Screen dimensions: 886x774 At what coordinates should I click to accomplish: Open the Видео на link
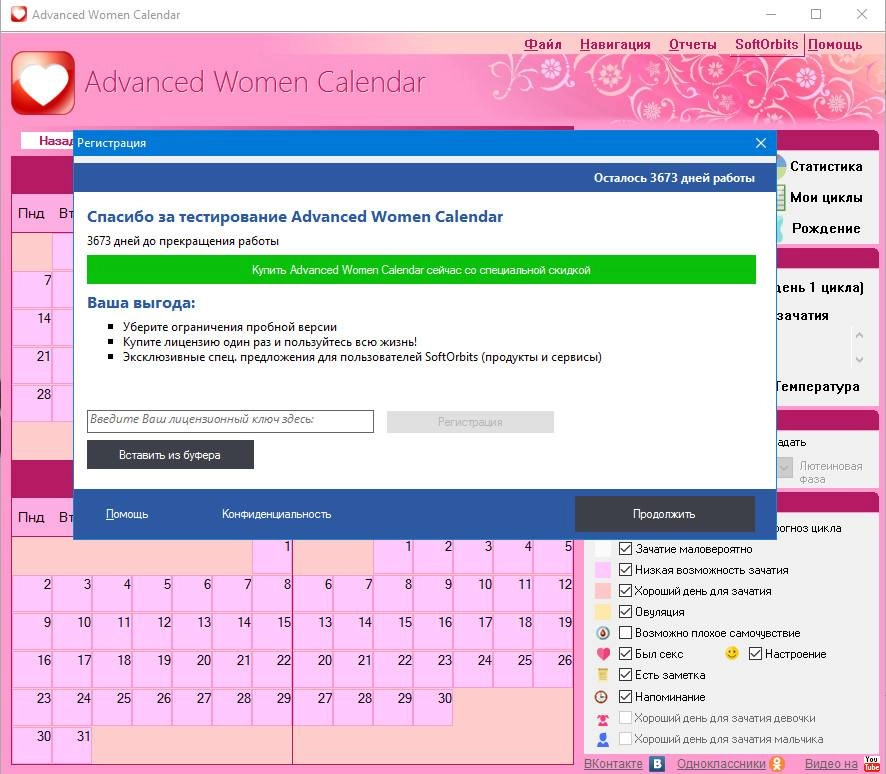pyautogui.click(x=831, y=764)
